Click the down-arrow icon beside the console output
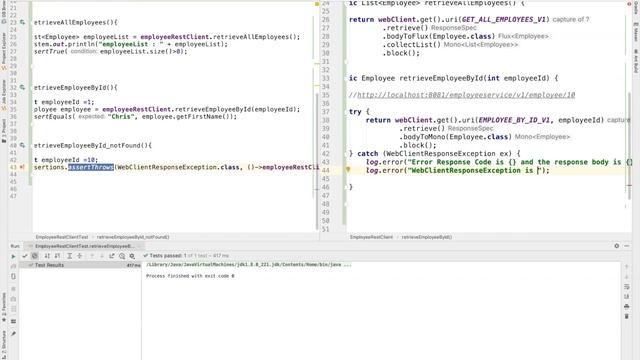The width and height of the screenshot is (640, 360). (627, 277)
